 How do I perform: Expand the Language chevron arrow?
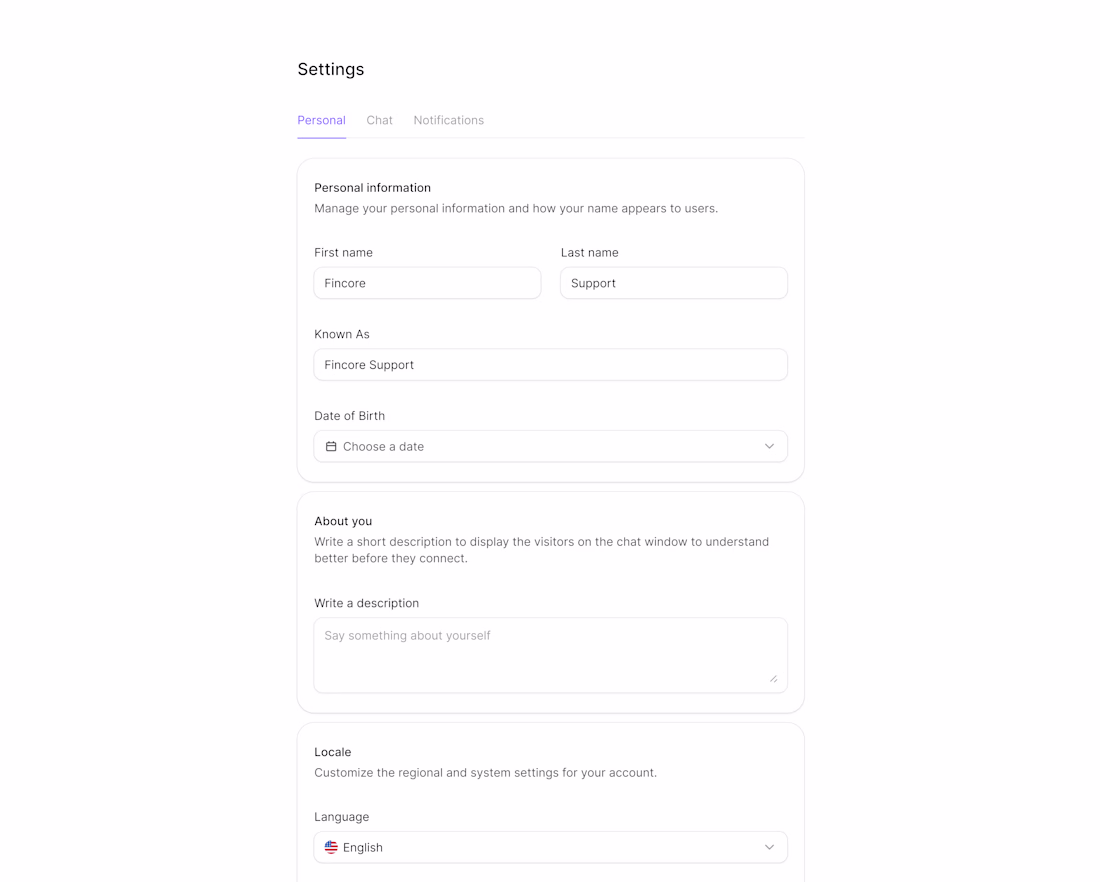click(x=769, y=847)
